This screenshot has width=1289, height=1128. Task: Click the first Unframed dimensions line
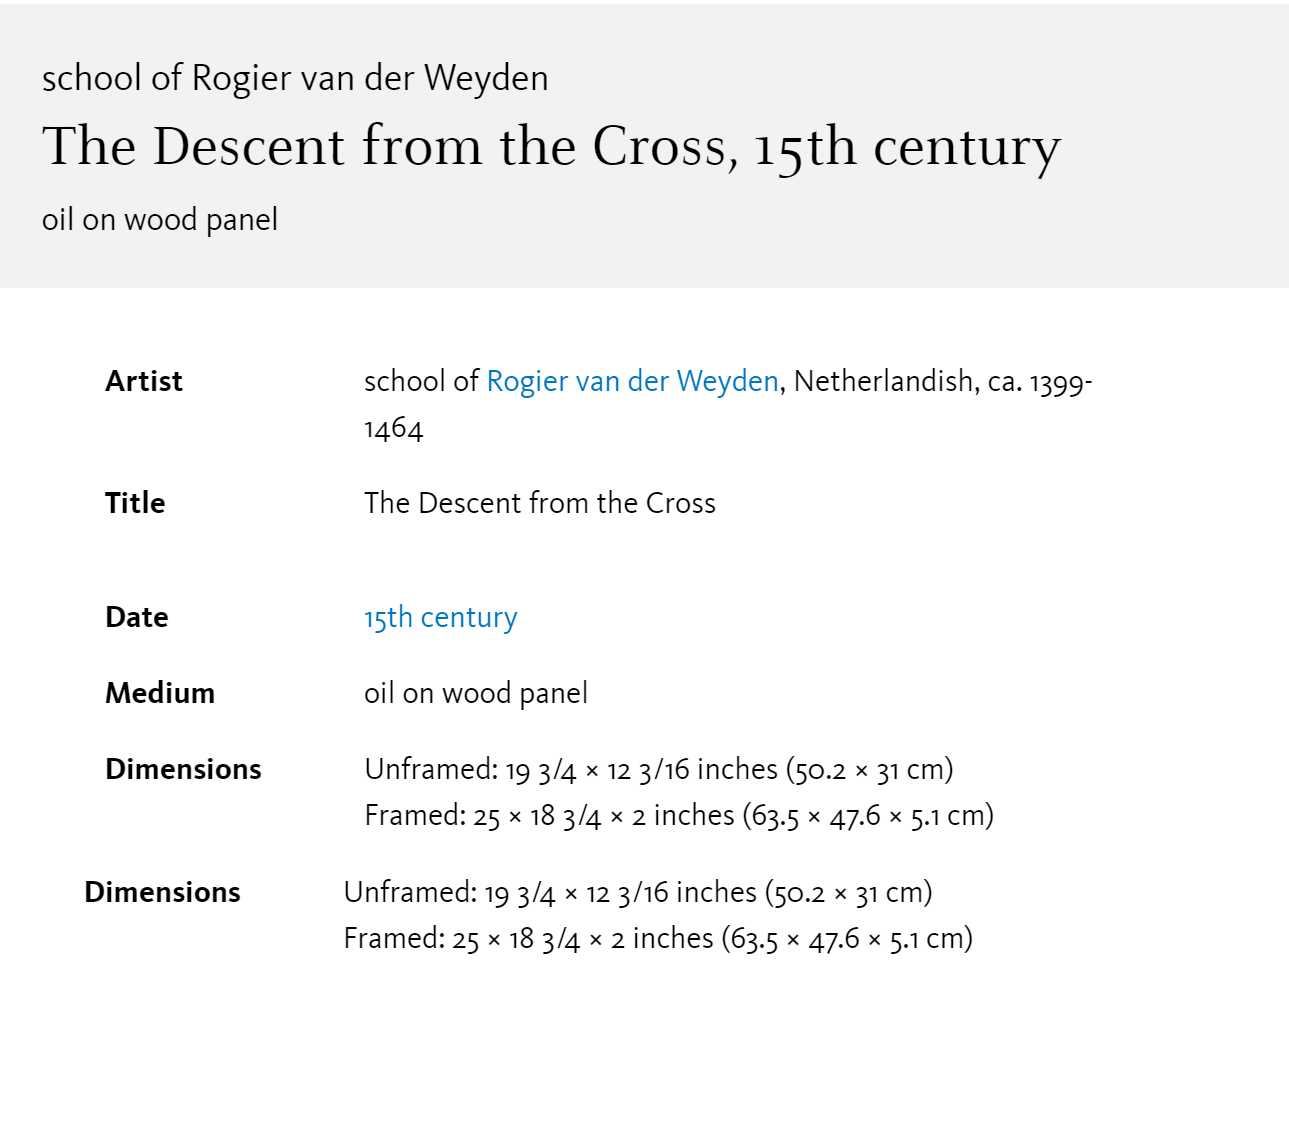659,770
